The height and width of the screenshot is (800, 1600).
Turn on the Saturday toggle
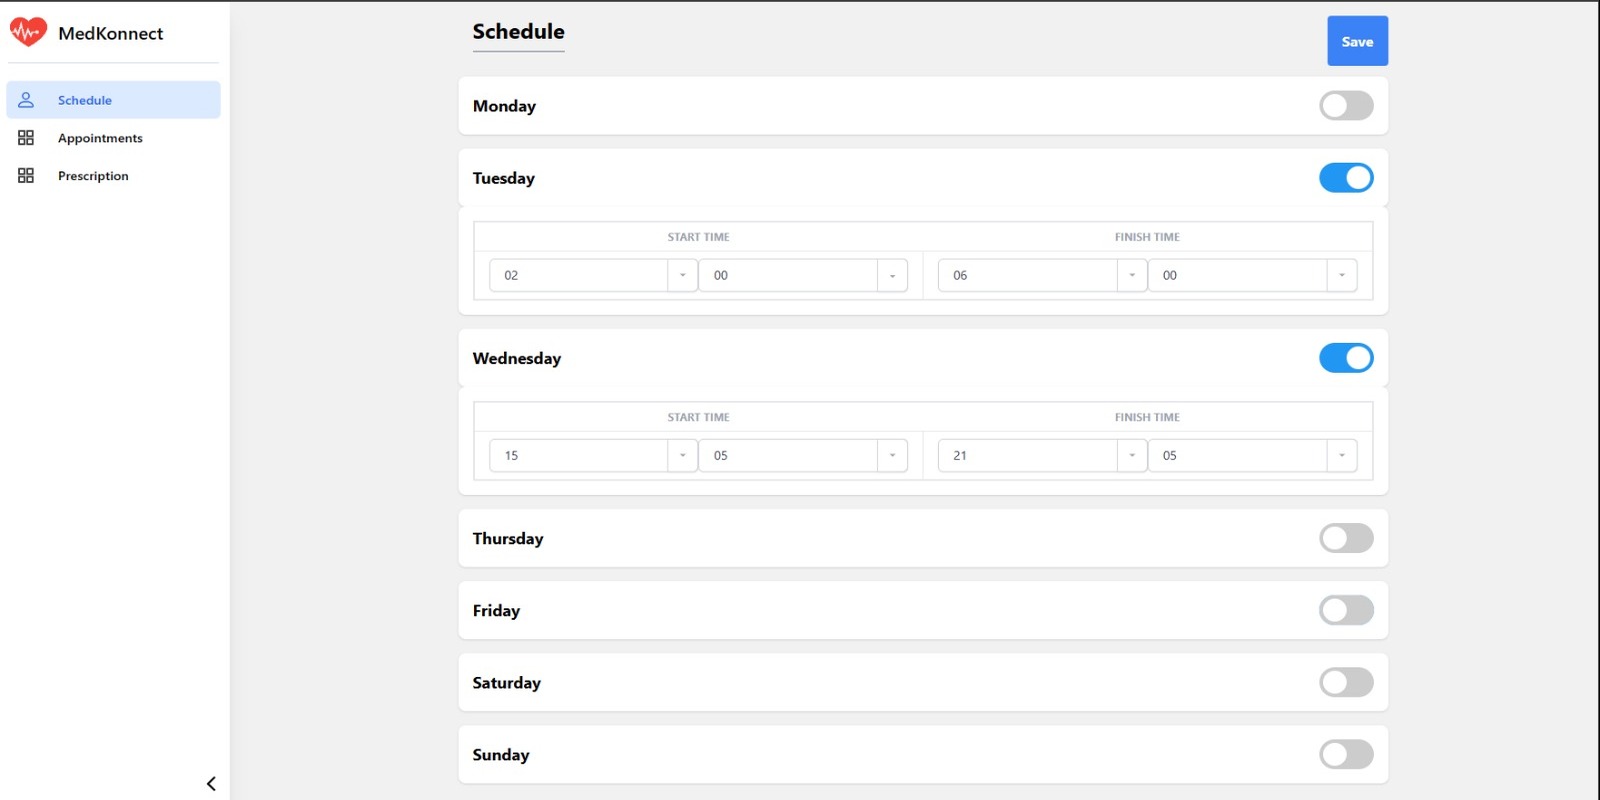click(x=1345, y=682)
